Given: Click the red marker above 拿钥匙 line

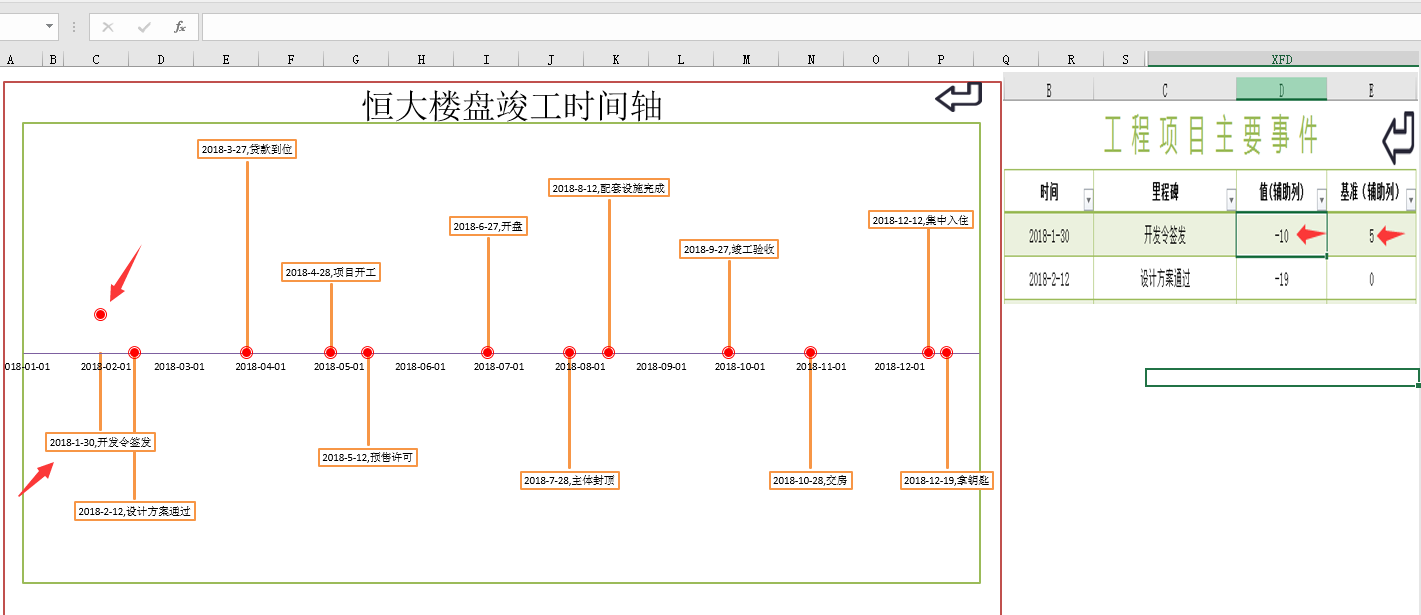Looking at the screenshot, I should (947, 352).
